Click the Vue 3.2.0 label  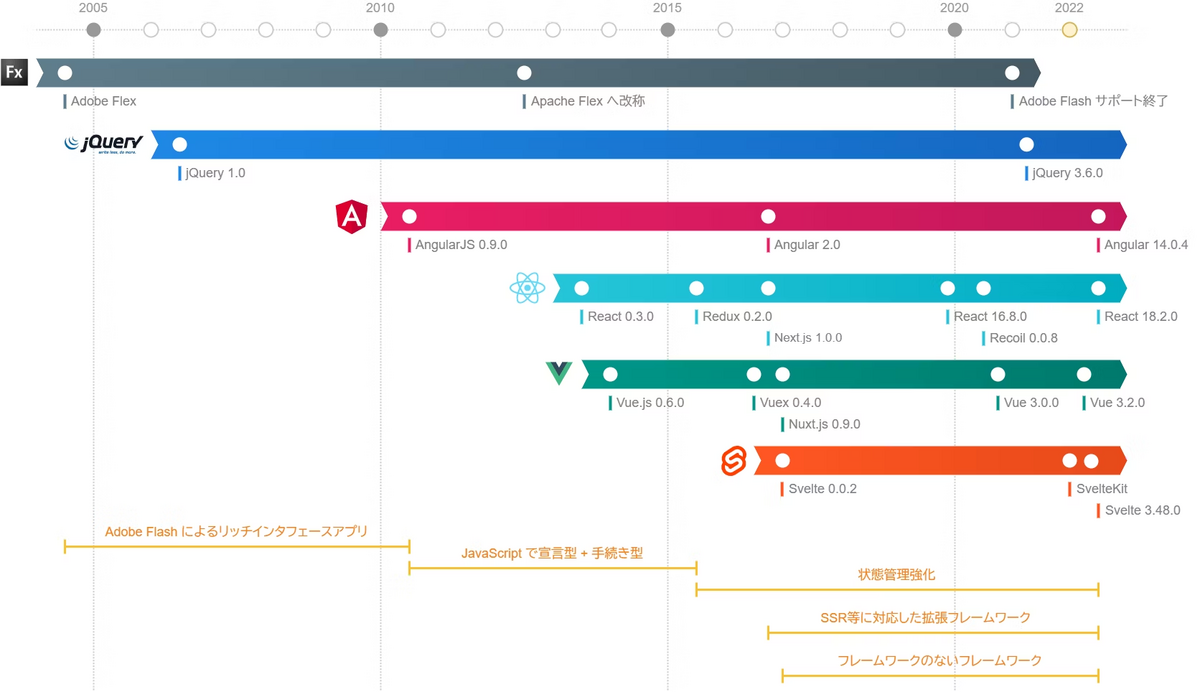[x=1117, y=403]
